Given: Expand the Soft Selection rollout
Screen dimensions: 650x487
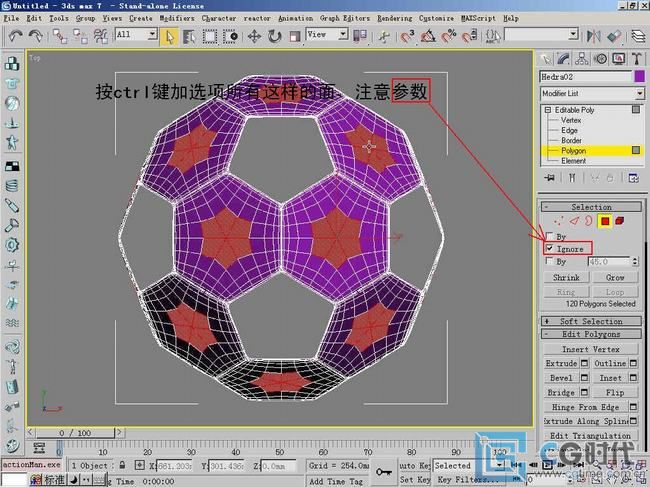Looking at the screenshot, I should pos(592,321).
